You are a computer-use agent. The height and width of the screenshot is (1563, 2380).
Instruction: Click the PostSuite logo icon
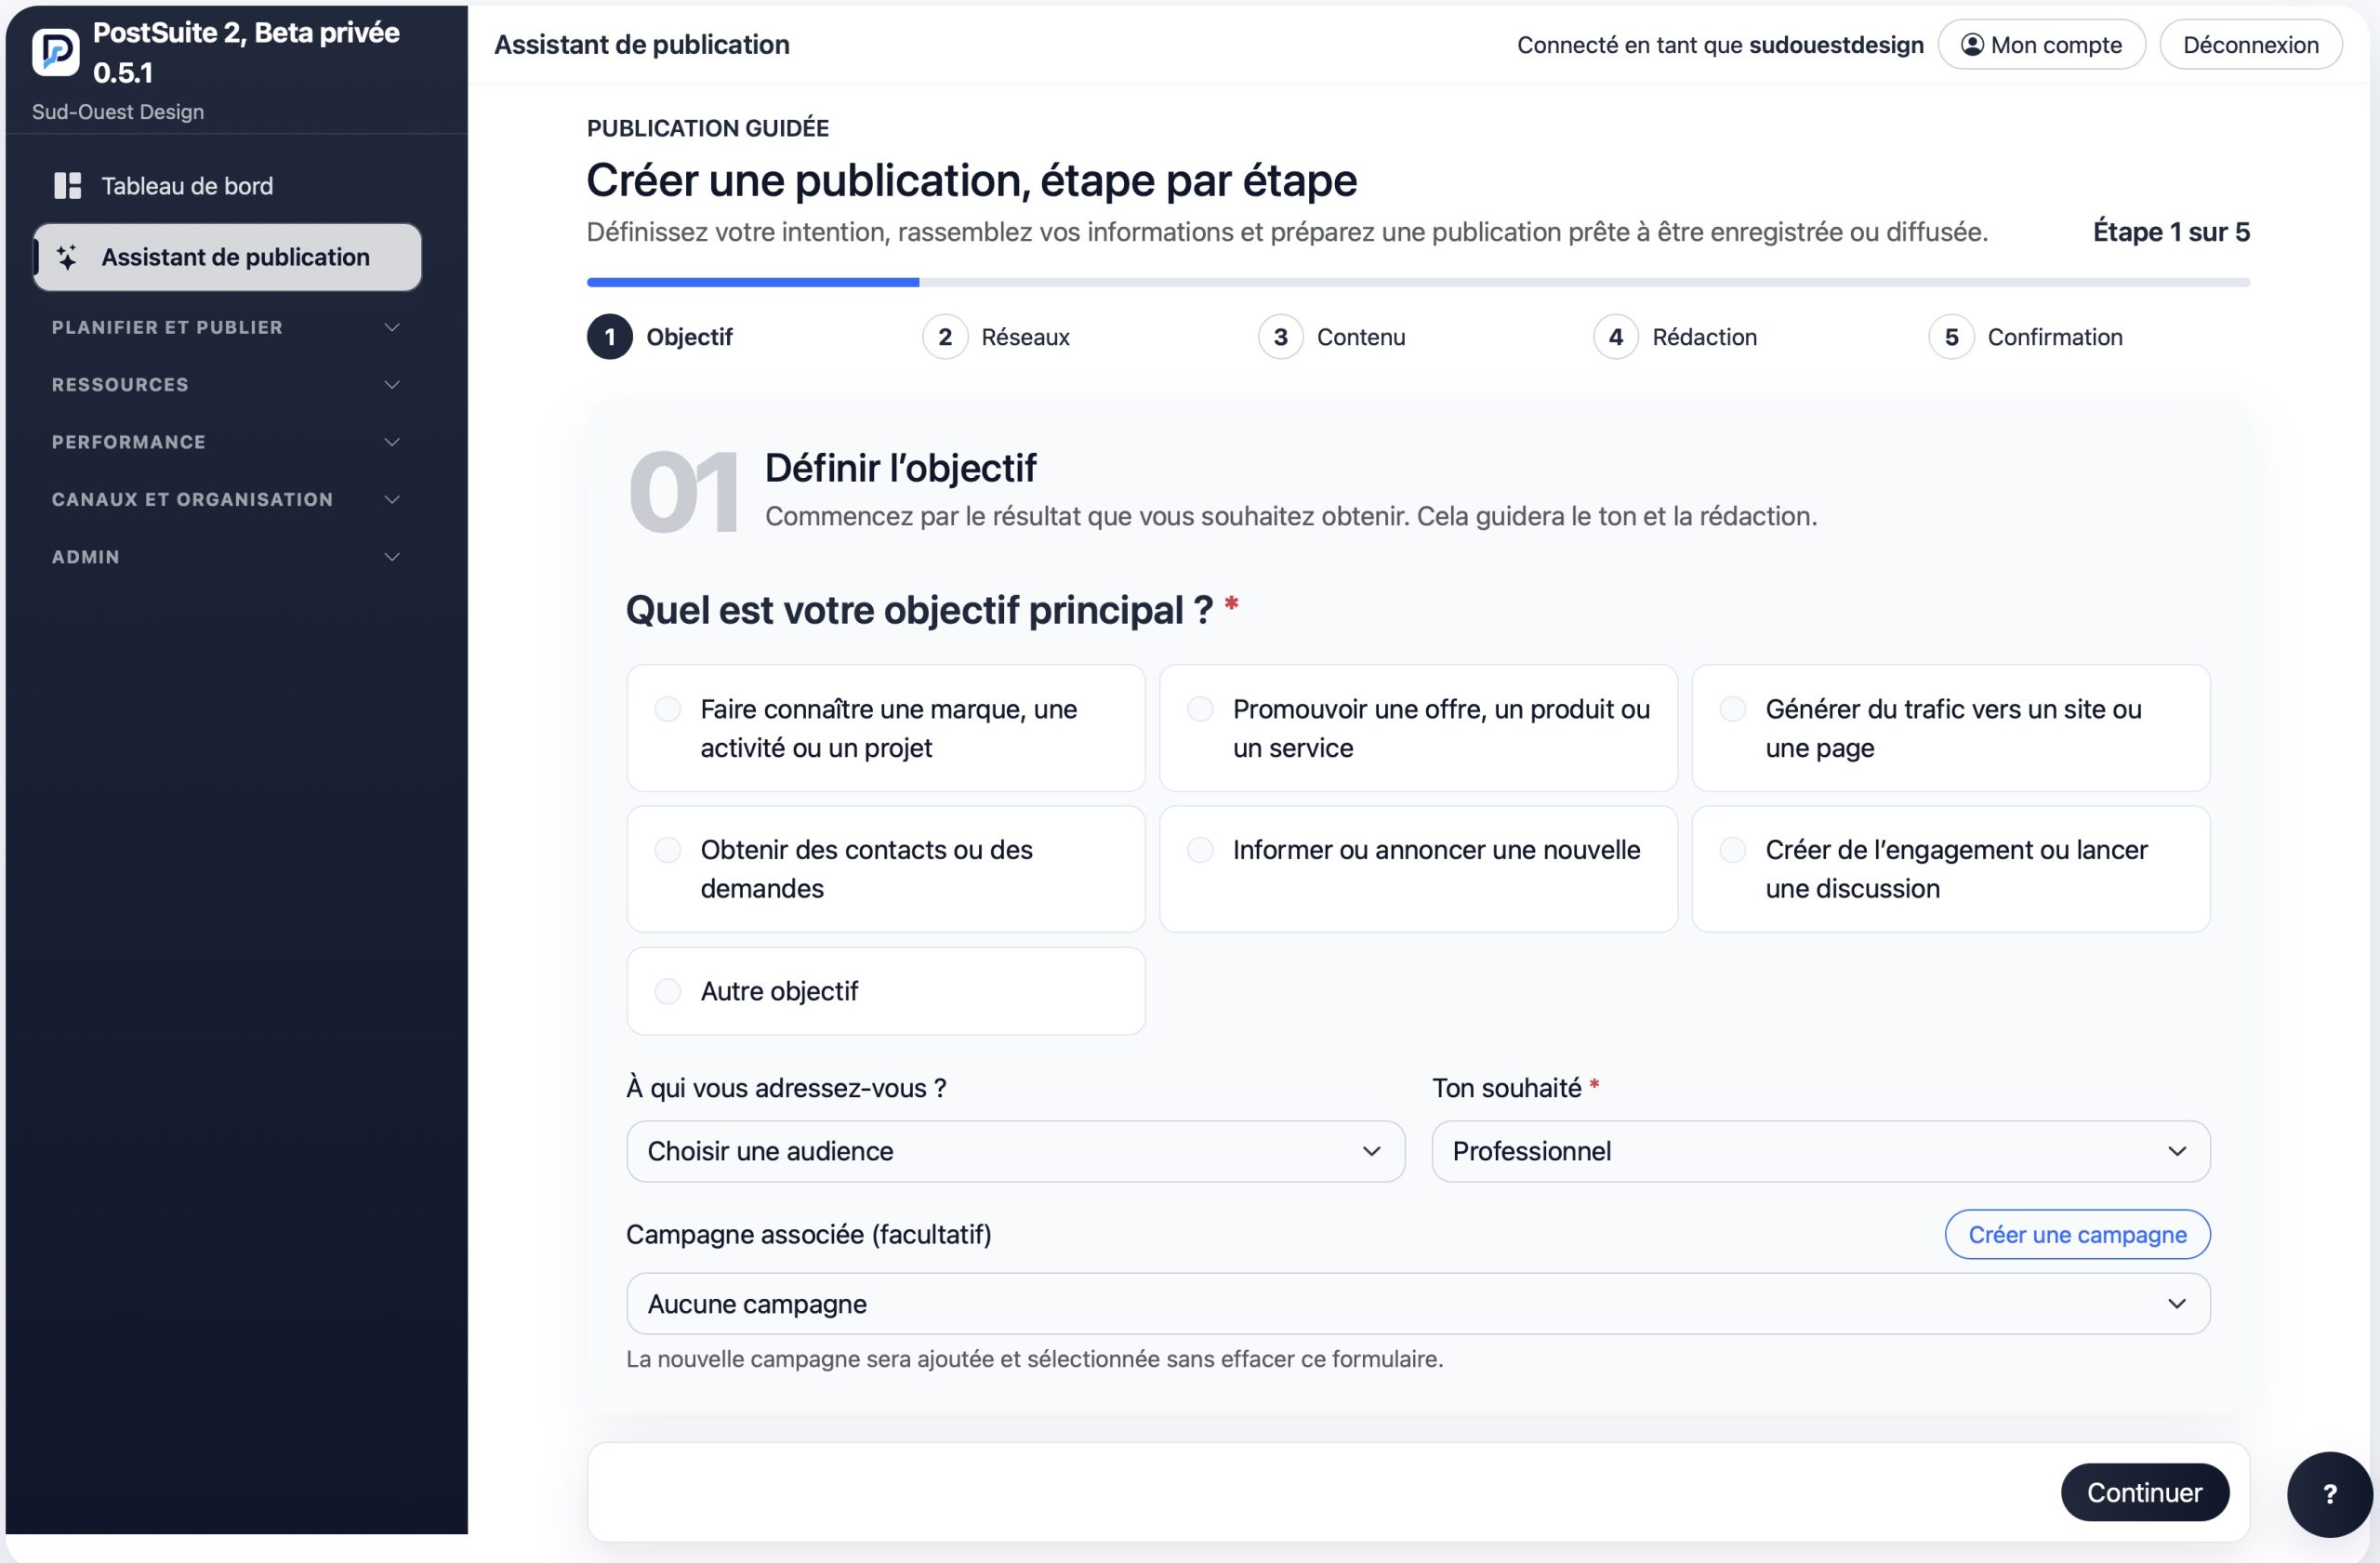click(x=56, y=52)
